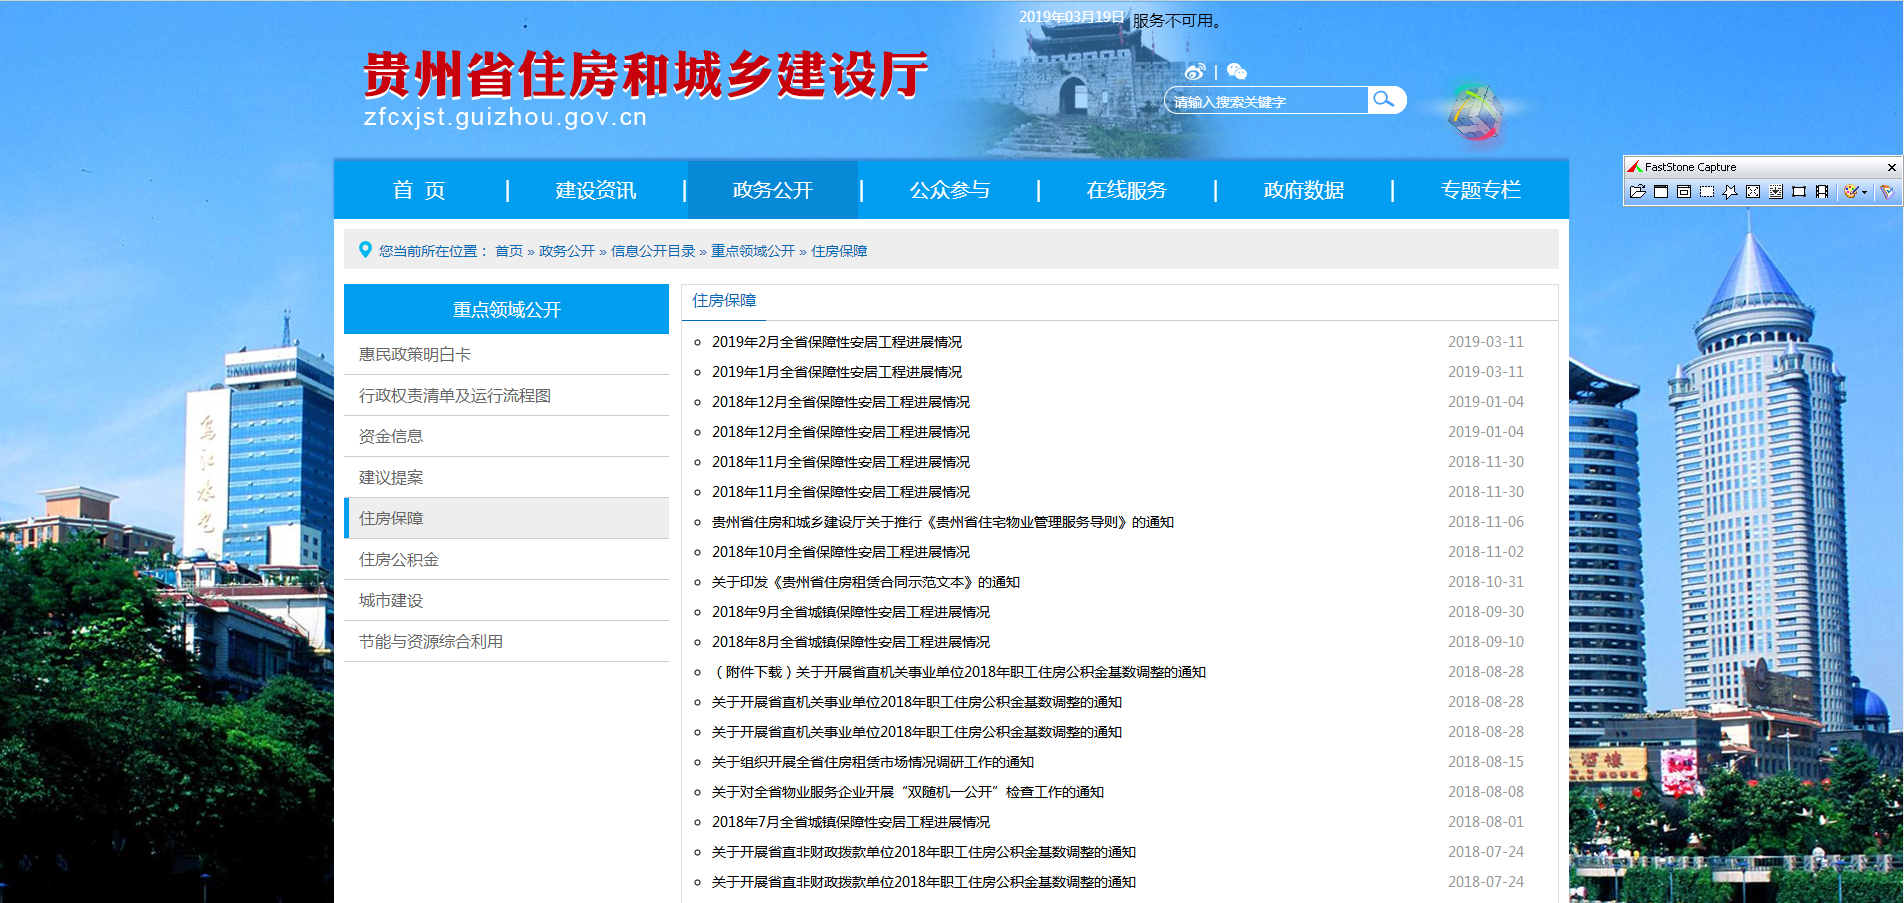Click the WeChat icon in header

(x=1237, y=72)
